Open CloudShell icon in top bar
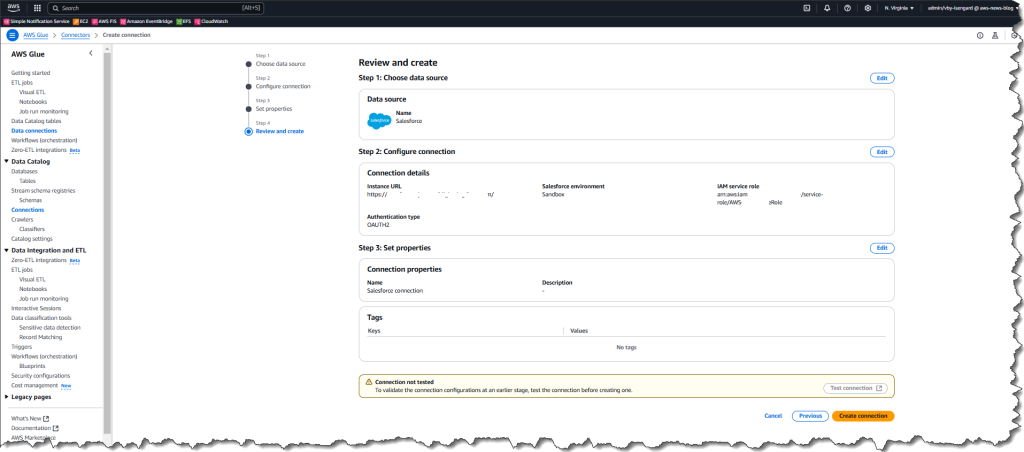The image size is (1024, 452). pyautogui.click(x=807, y=8)
